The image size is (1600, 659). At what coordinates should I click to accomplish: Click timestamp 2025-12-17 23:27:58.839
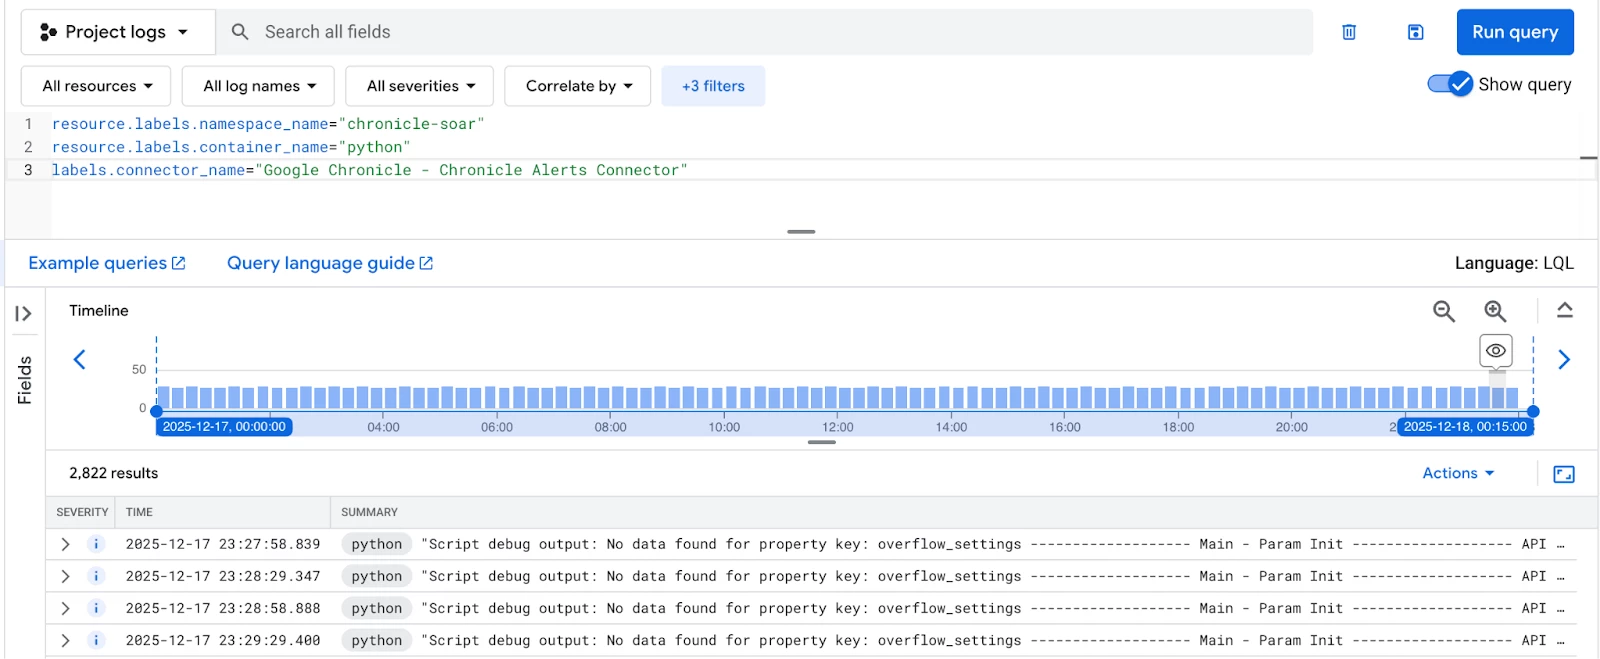coord(223,544)
